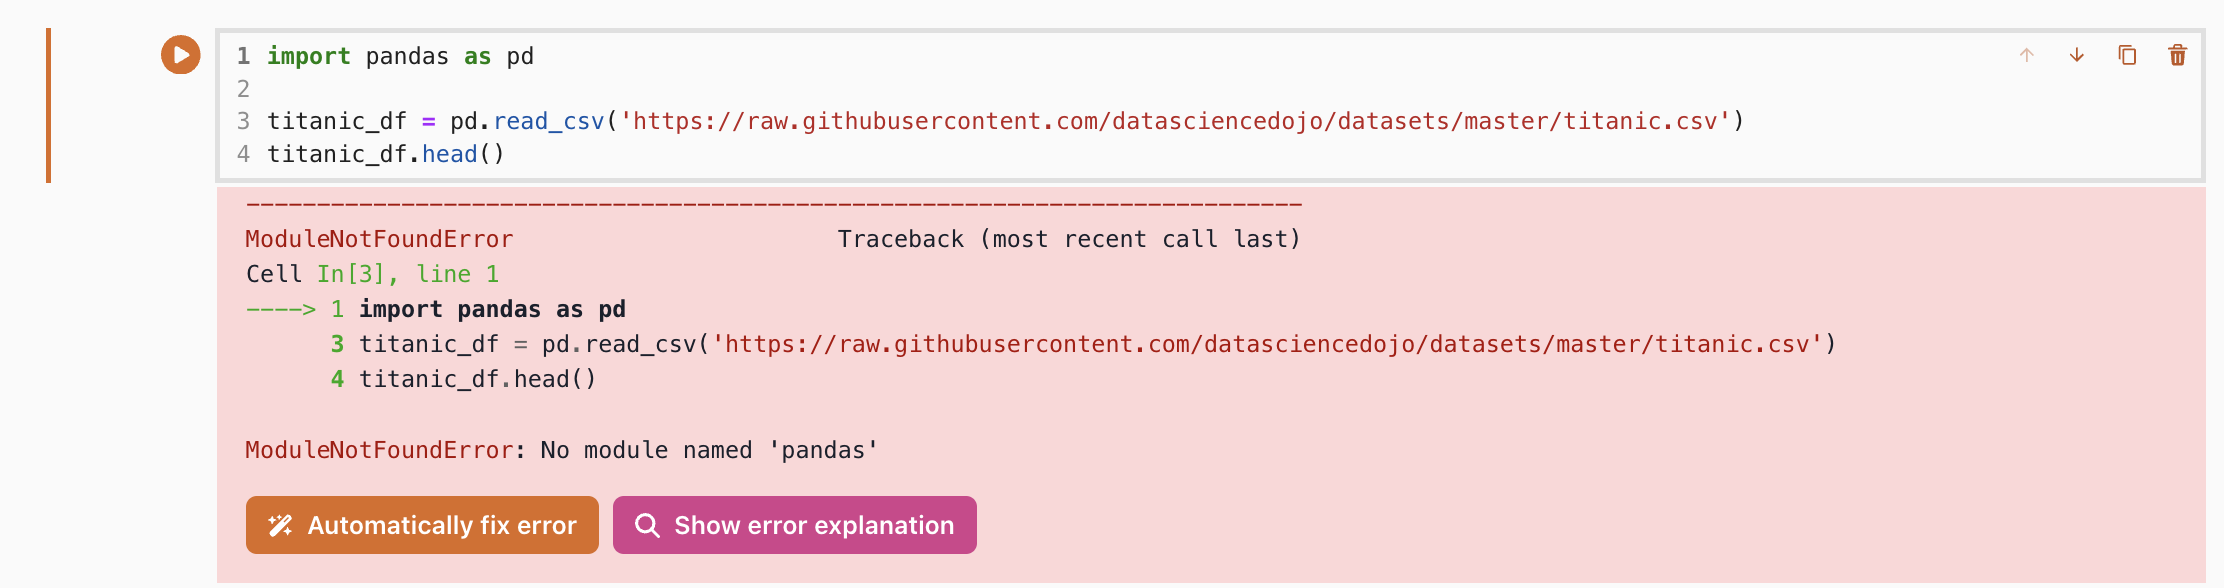Select the cell via its orange left bar
This screenshot has height=588, width=2224.
click(x=48, y=105)
